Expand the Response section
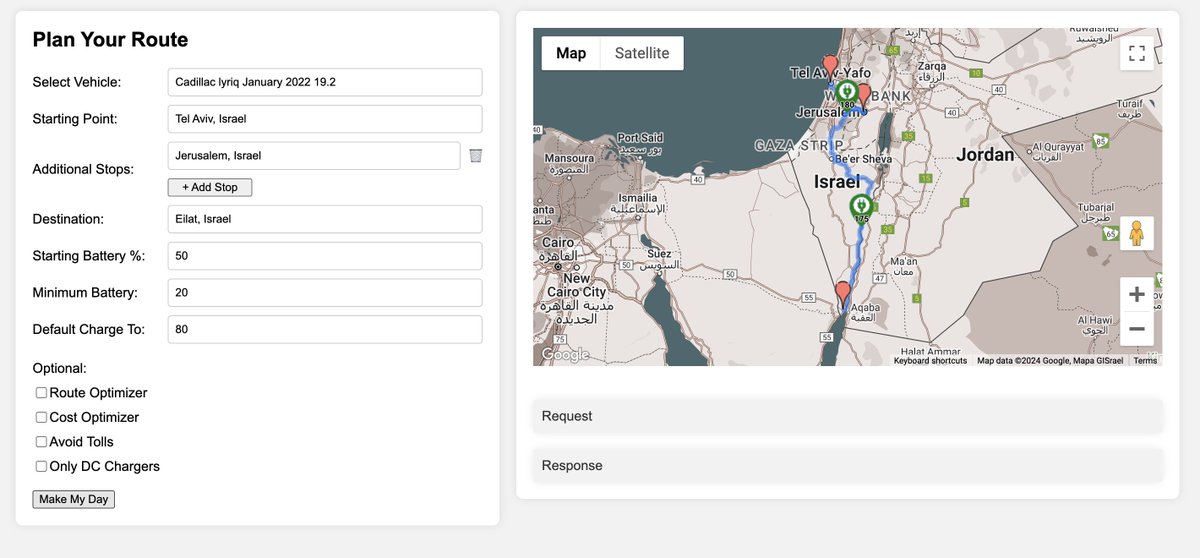Screen dimensions: 1200x558 point(848,466)
